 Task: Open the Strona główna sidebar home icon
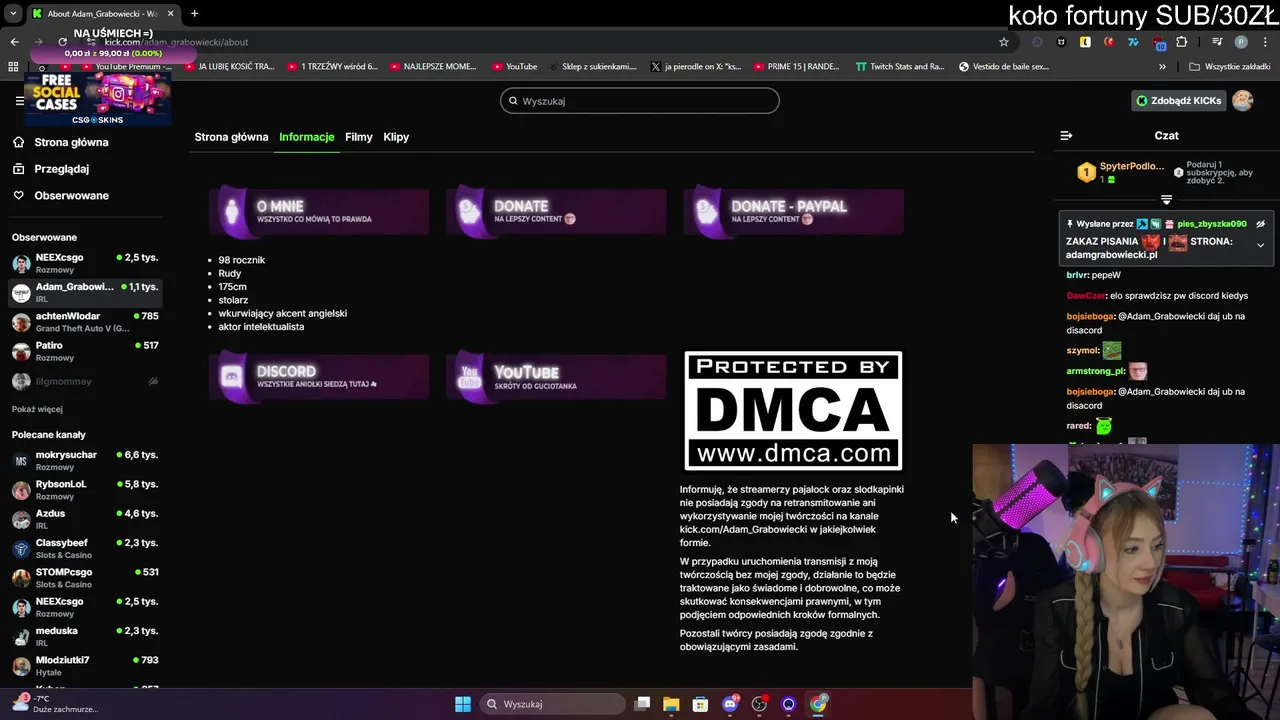pos(19,142)
